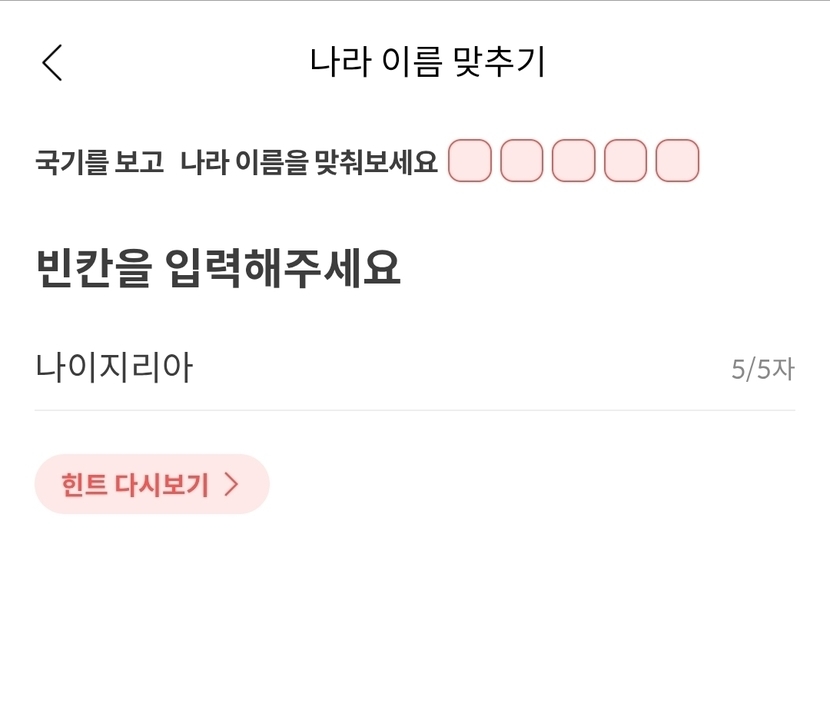Click empty answer field area before 5/5자
The width and height of the screenshot is (830, 723).
tap(461, 368)
